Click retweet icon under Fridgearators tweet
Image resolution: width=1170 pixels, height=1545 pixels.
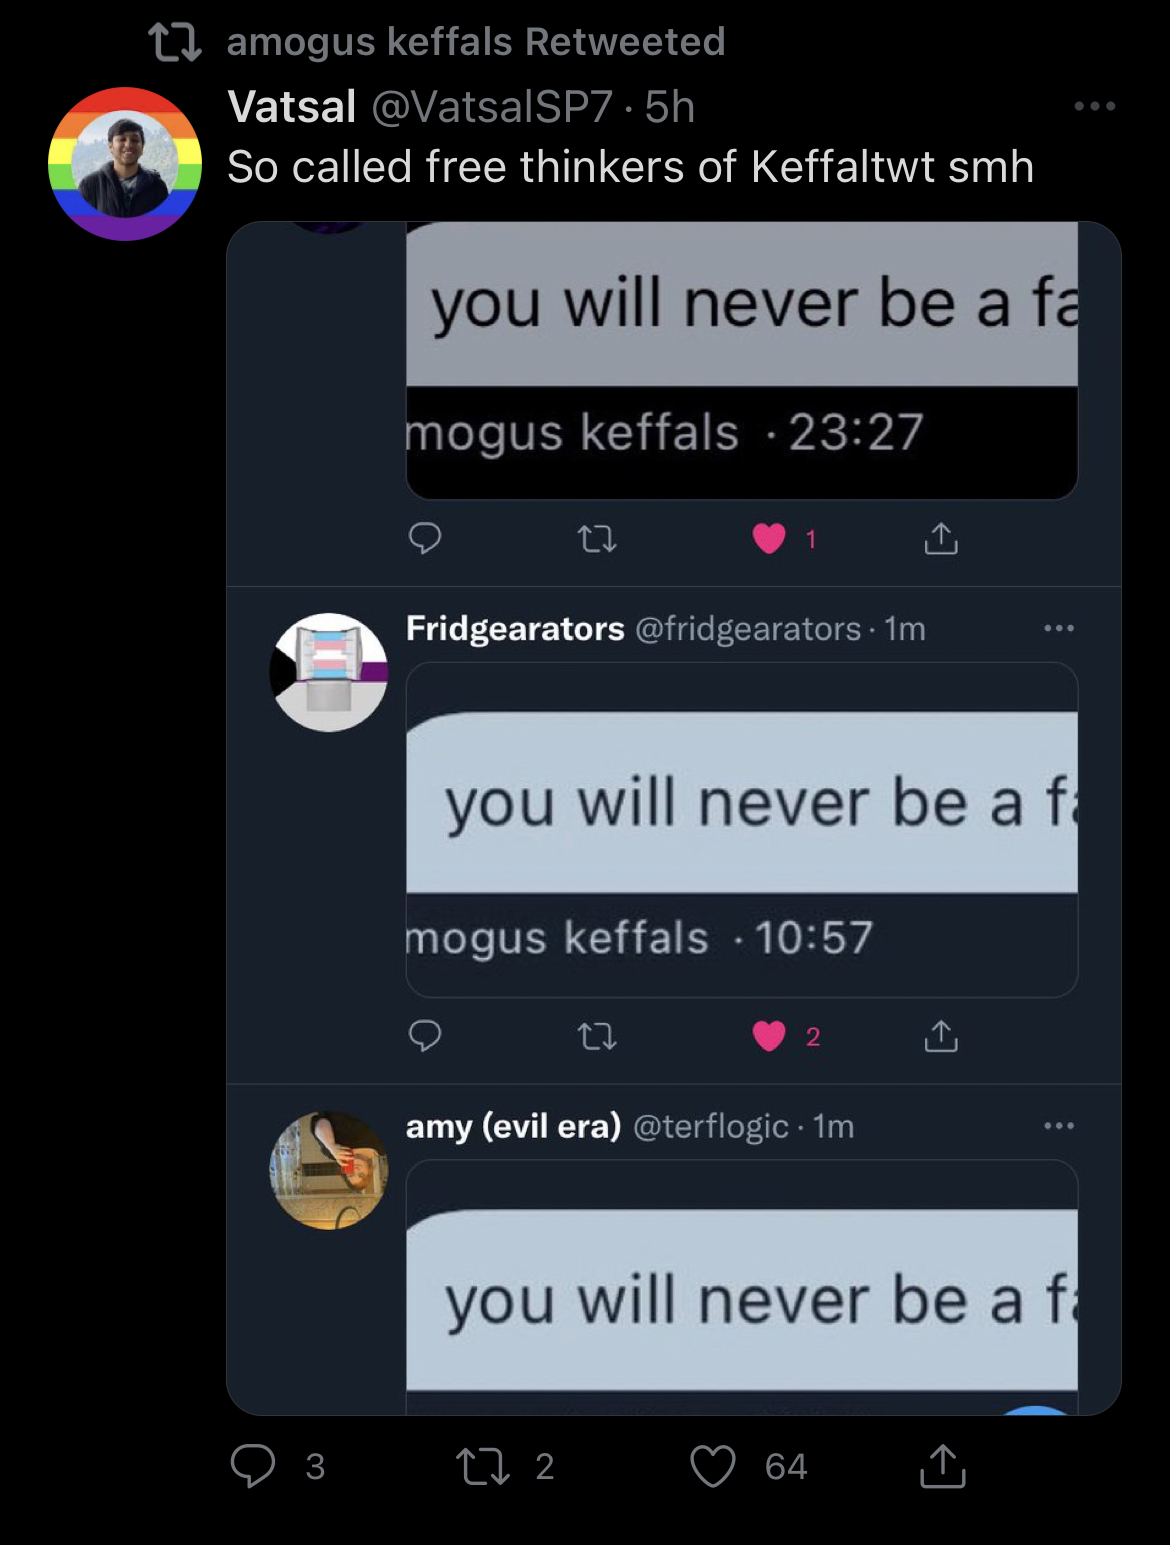[x=598, y=1037]
